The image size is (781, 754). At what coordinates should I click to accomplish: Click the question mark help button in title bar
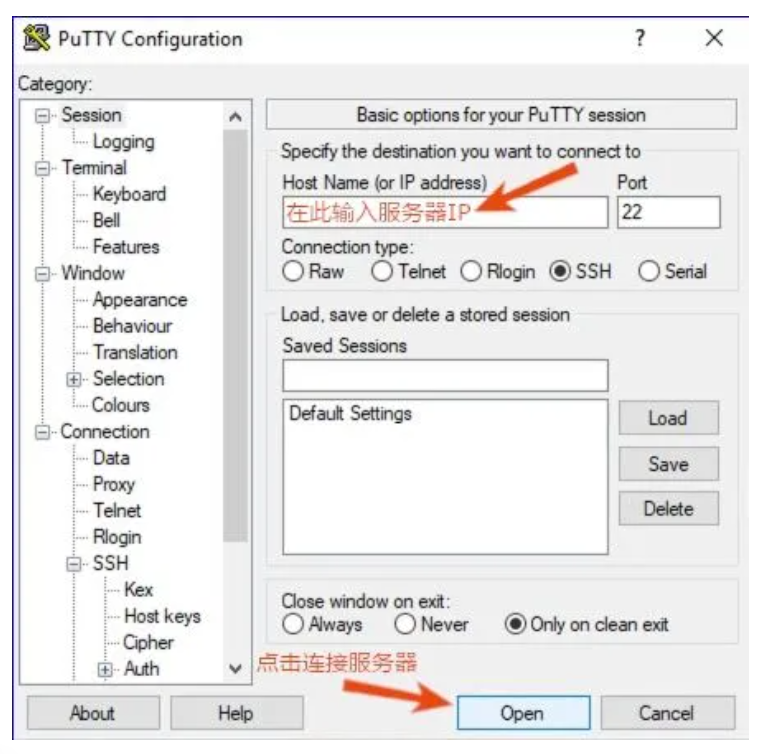click(640, 38)
